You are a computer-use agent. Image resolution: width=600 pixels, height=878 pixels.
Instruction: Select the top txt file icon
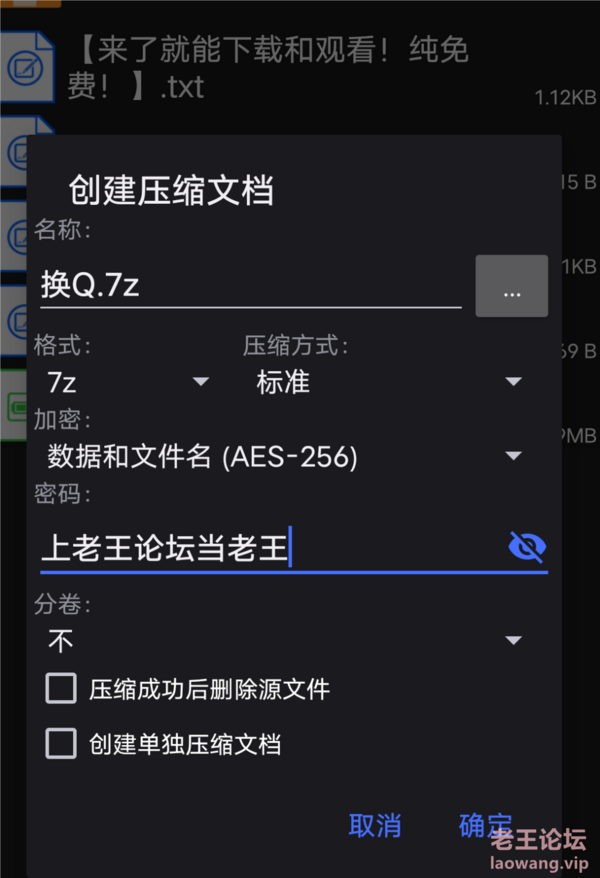(x=27, y=67)
